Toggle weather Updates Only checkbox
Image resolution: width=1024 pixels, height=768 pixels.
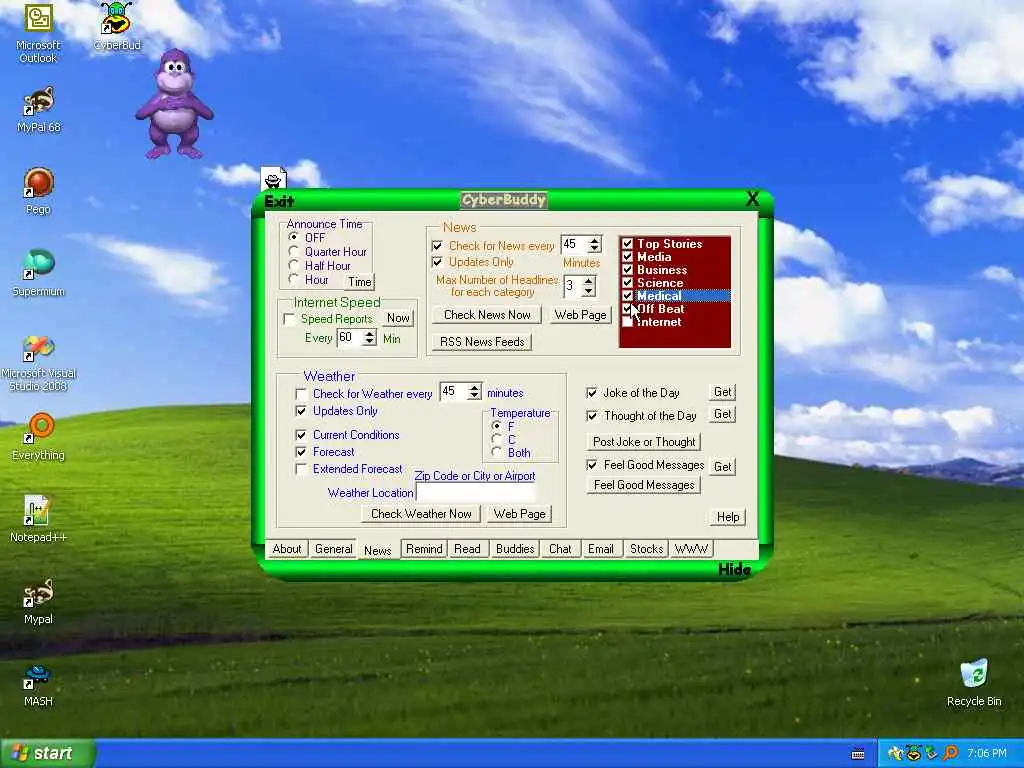(x=301, y=411)
